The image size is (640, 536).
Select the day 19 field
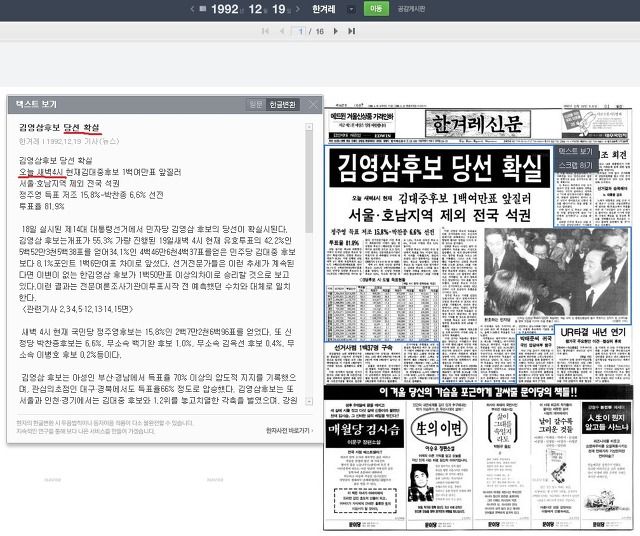tap(278, 9)
